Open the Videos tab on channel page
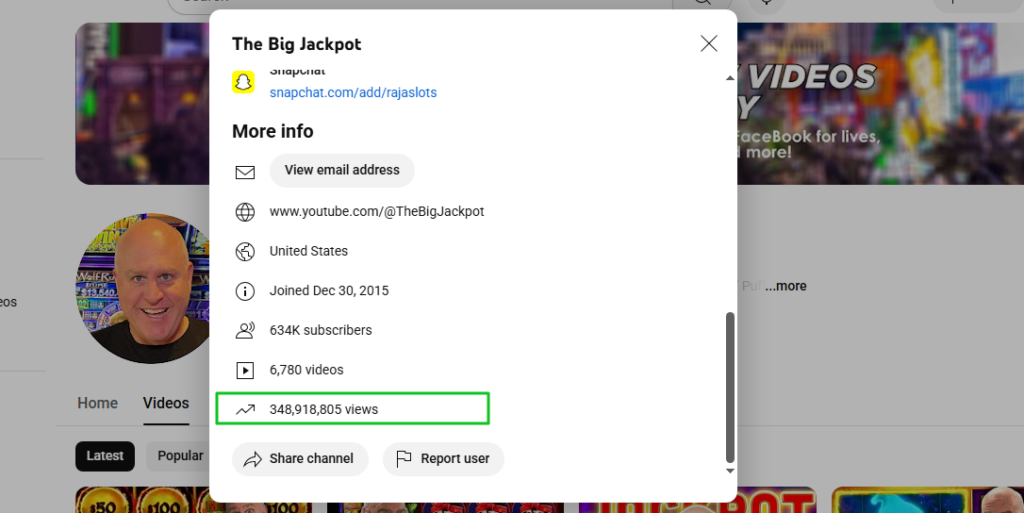 click(x=166, y=403)
